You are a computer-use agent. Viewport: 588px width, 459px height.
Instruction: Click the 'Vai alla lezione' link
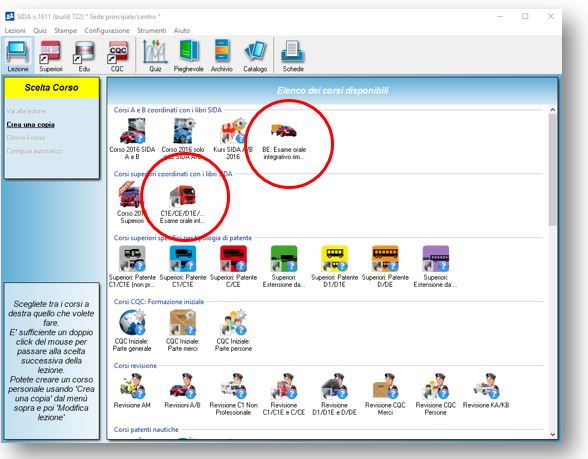pyautogui.click(x=26, y=111)
